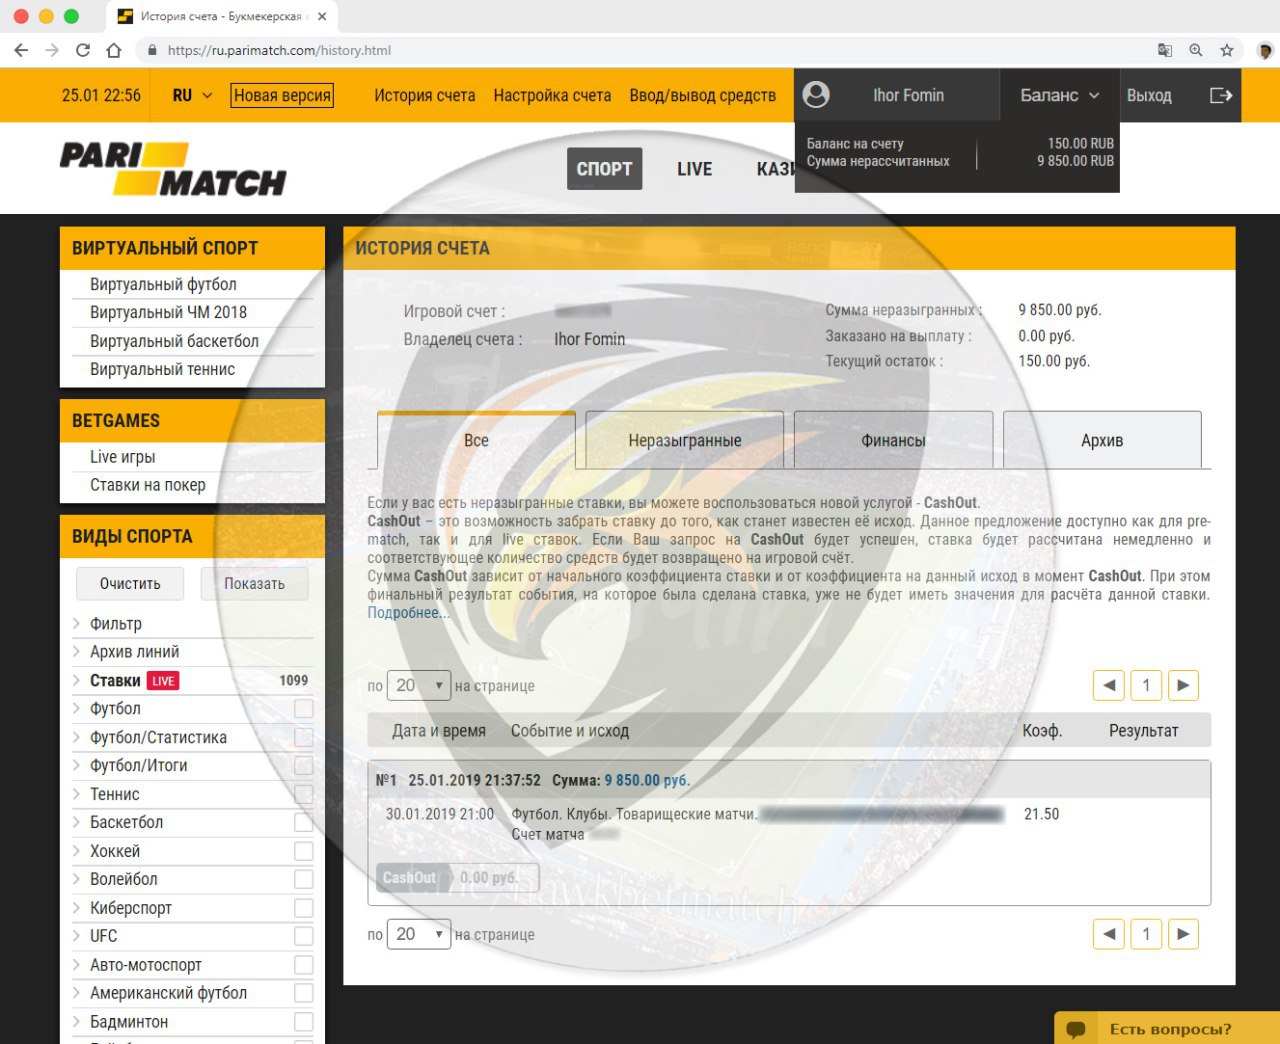The height and width of the screenshot is (1044, 1280).
Task: Switch to the Архив tab
Action: tap(1102, 440)
